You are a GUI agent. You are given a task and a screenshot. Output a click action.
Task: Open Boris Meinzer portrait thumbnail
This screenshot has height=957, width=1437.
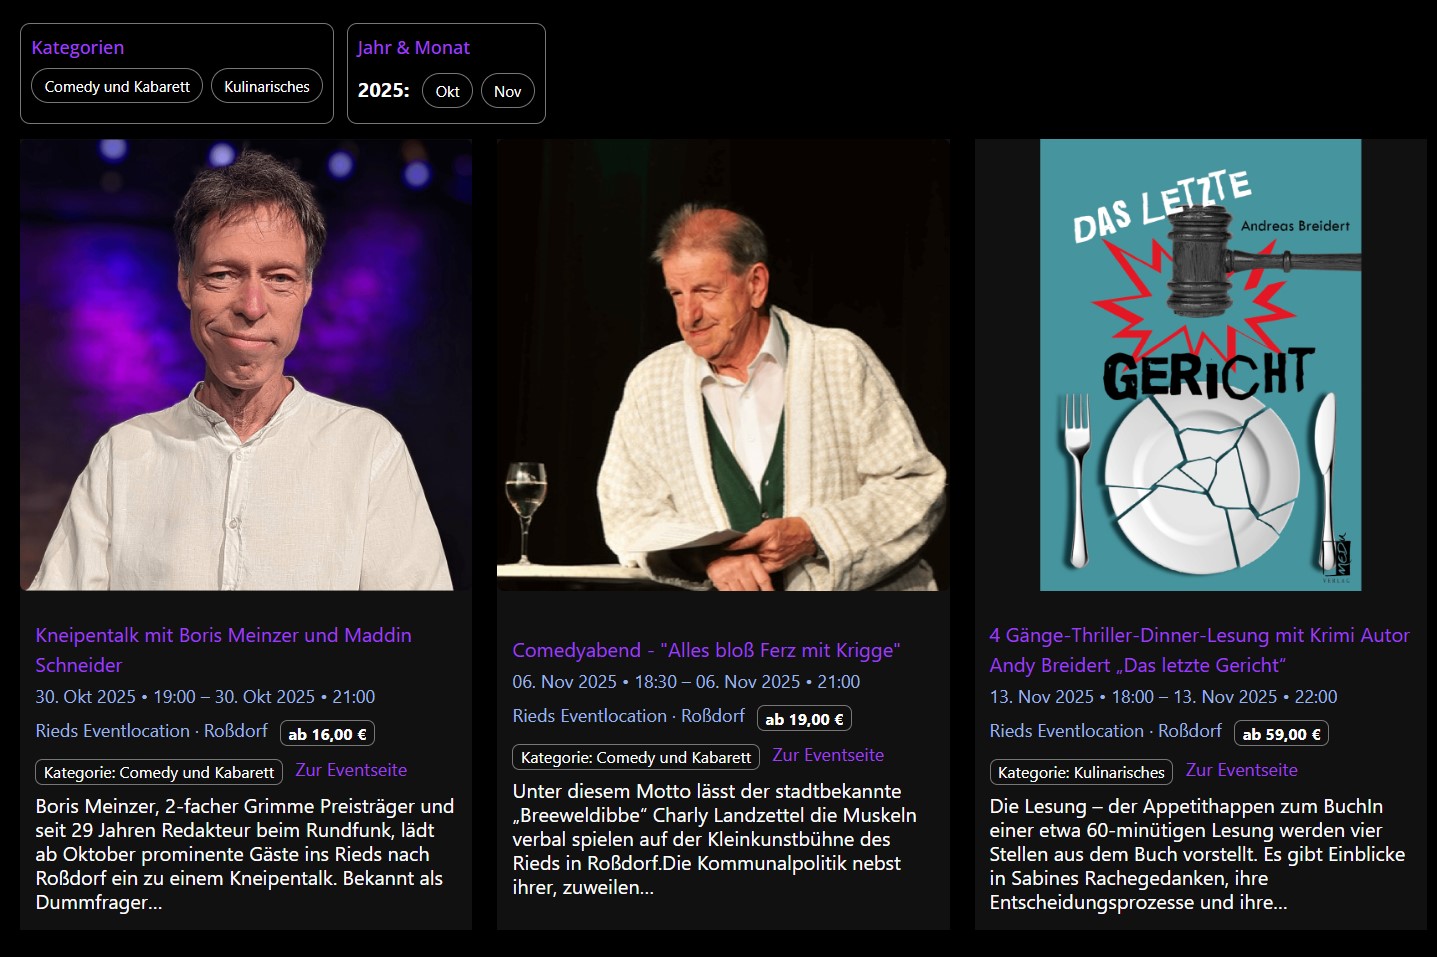coord(246,365)
